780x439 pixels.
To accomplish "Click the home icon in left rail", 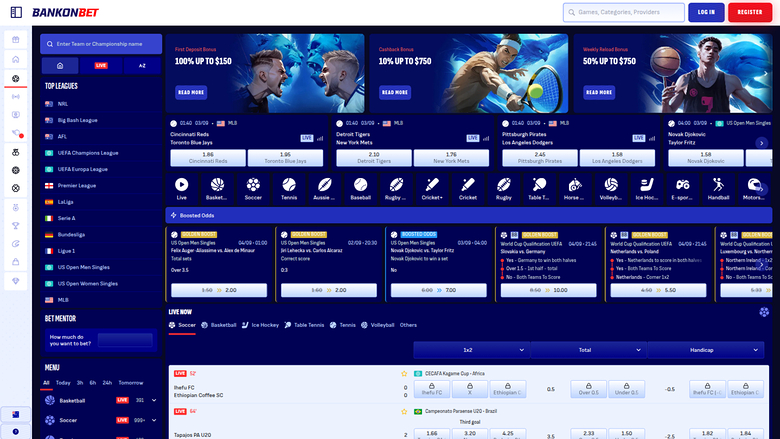I will click(16, 59).
